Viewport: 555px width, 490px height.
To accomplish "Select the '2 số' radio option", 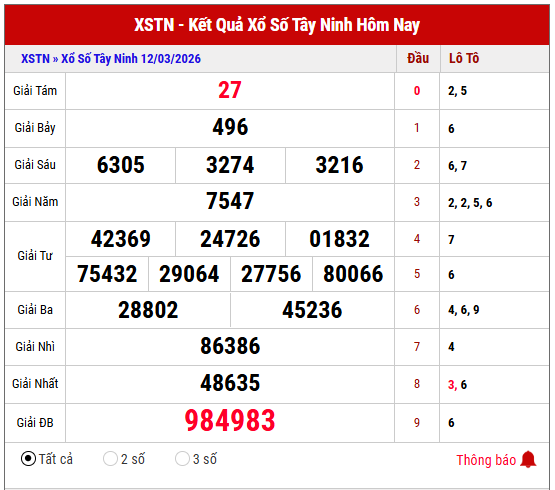I will coord(110,459).
